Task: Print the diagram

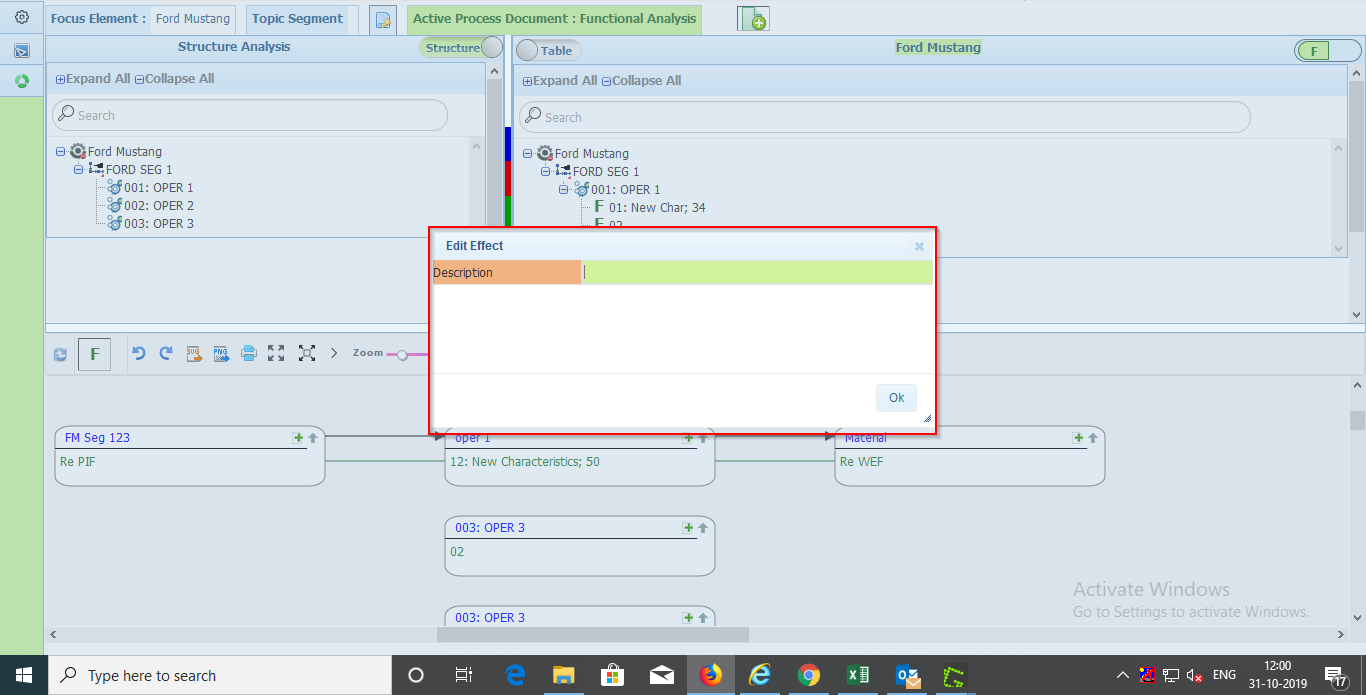Action: click(x=249, y=353)
